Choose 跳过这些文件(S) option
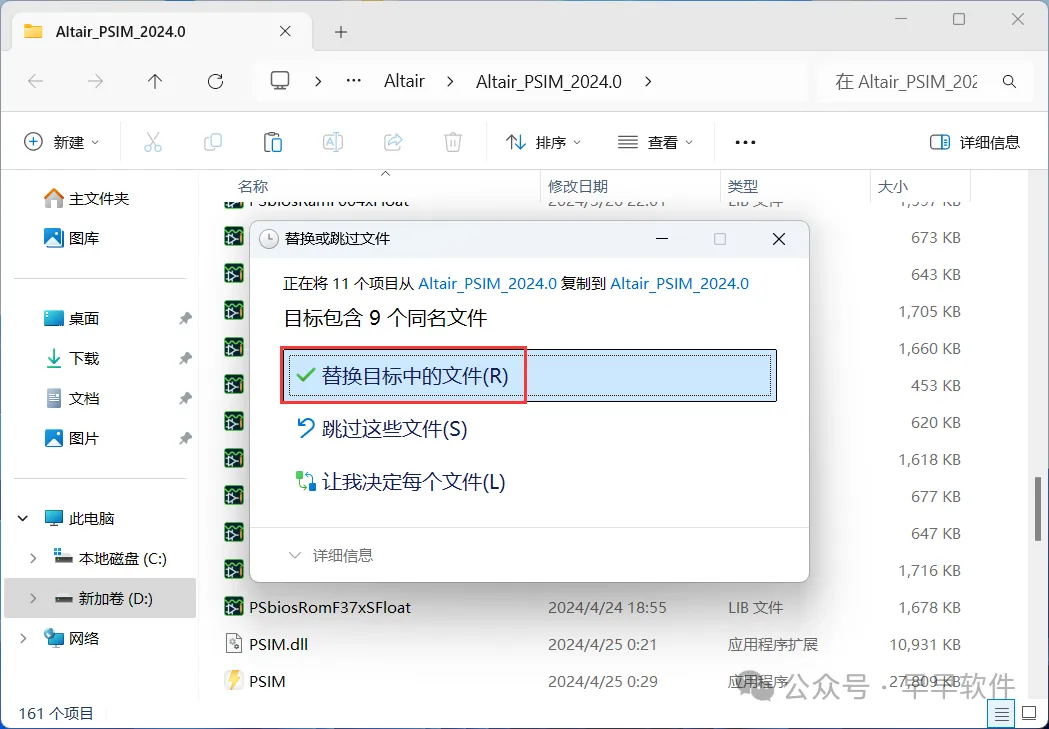This screenshot has height=729, width=1049. click(381, 429)
